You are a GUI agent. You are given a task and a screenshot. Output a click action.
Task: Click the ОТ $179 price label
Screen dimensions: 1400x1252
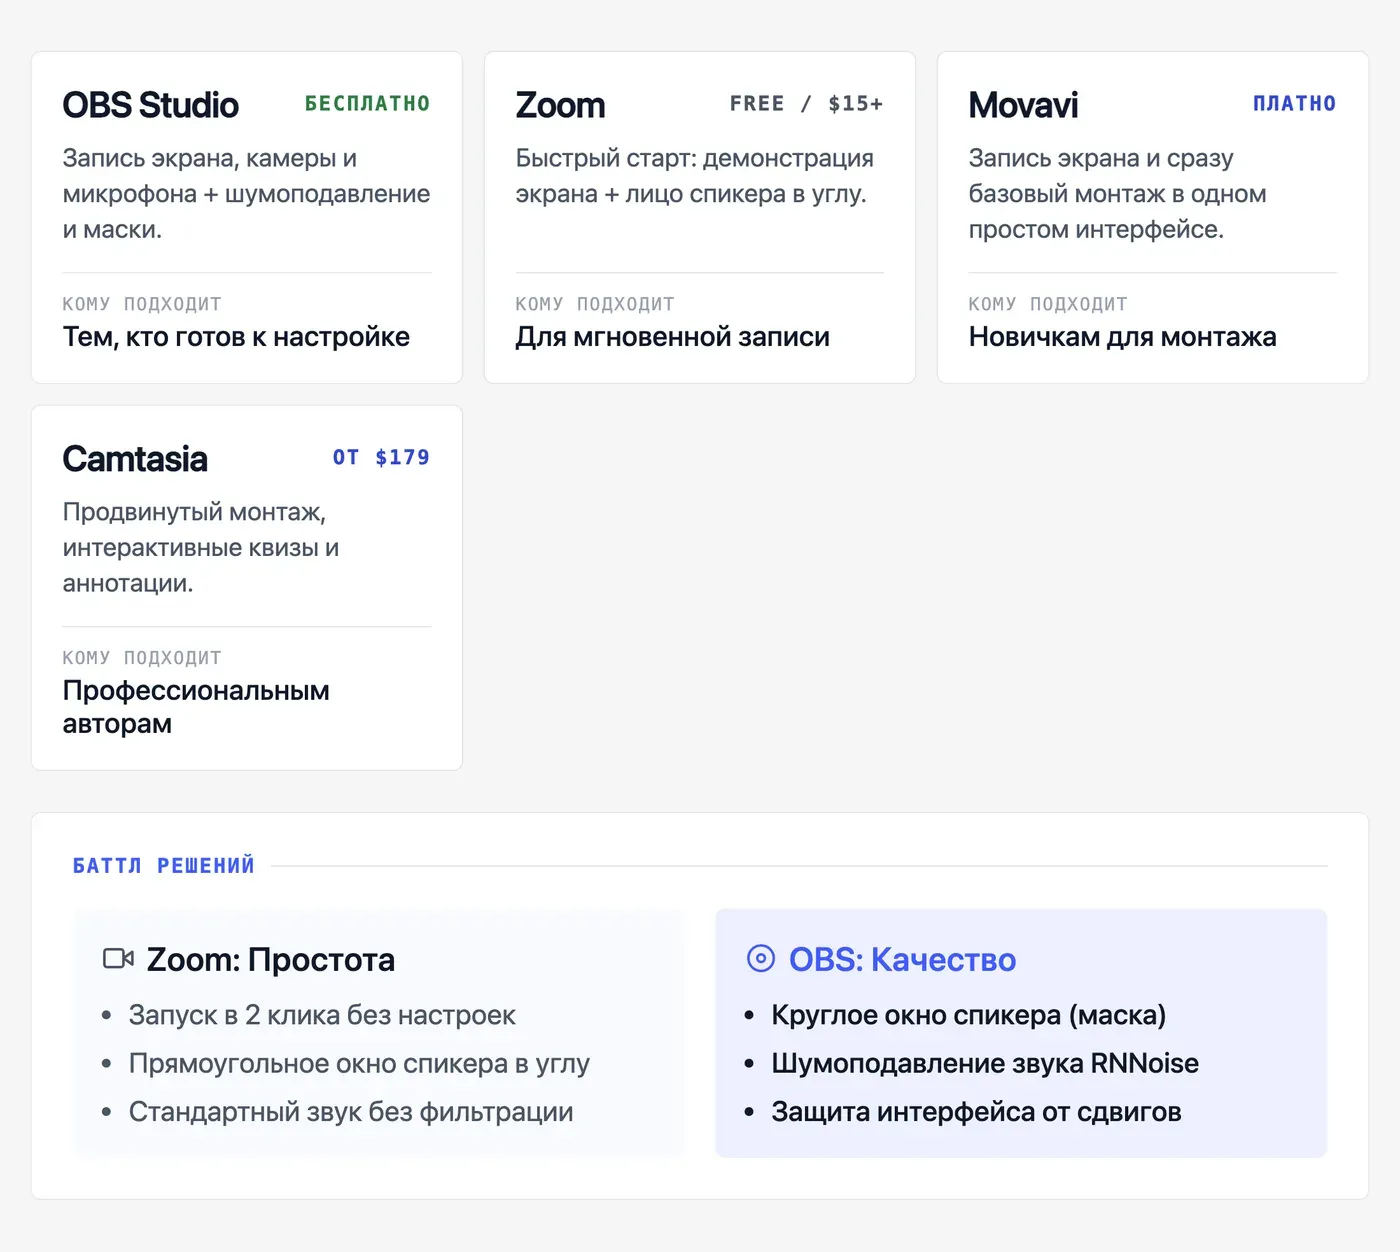[x=382, y=458]
